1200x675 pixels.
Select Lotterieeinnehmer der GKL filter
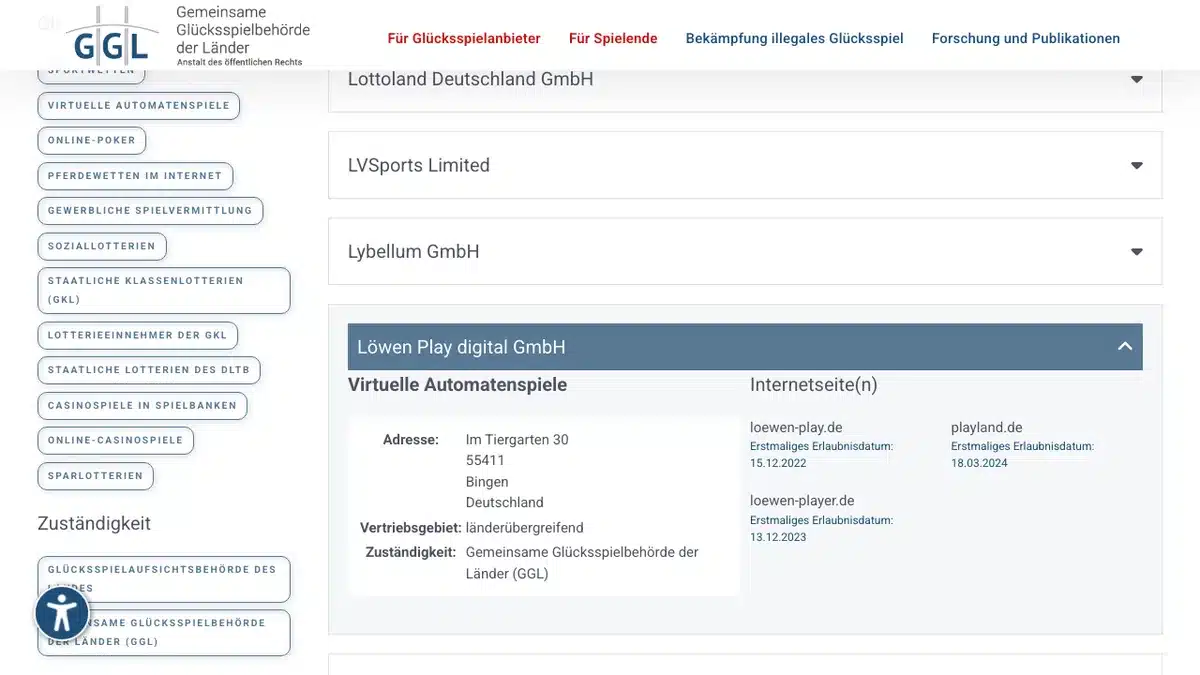138,335
